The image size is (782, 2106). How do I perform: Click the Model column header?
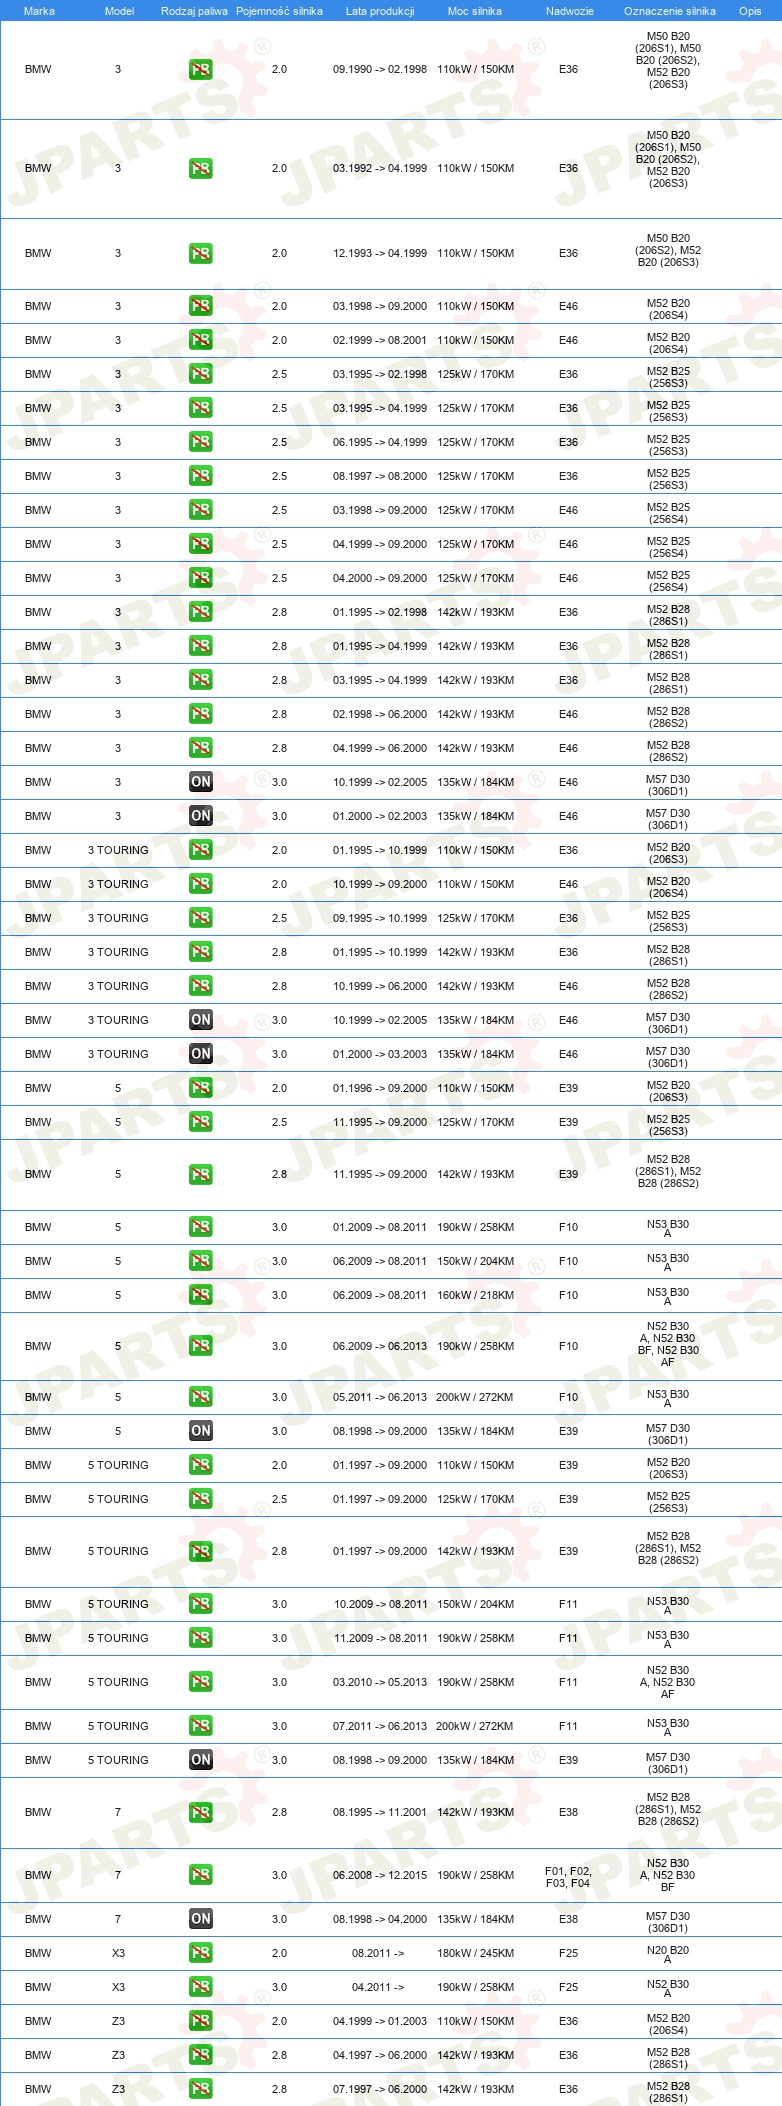(x=119, y=11)
